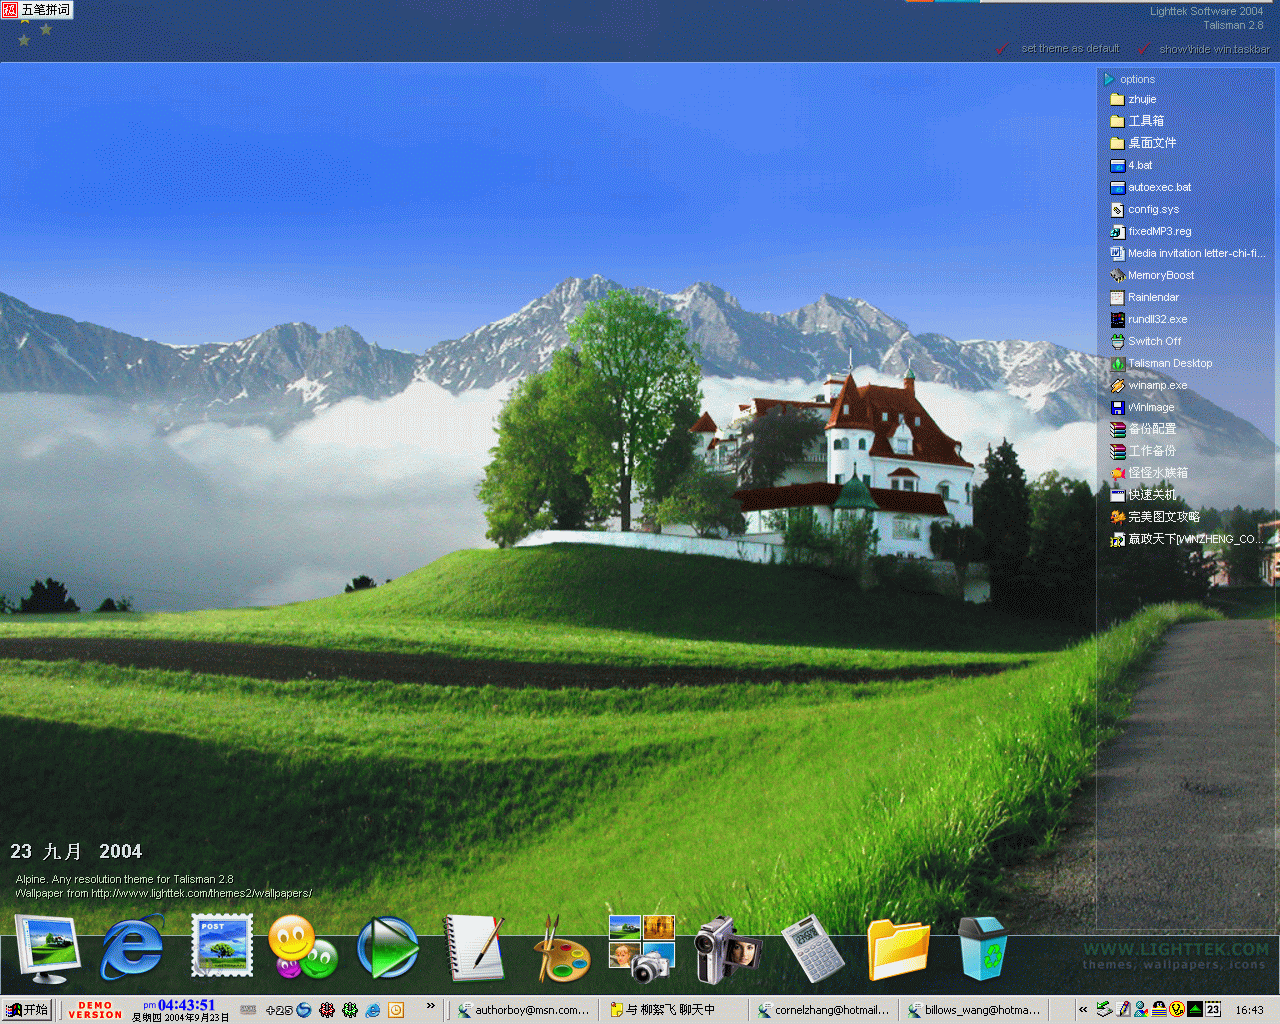Open the calculator dock icon
1280x1024 pixels.
pyautogui.click(x=812, y=948)
